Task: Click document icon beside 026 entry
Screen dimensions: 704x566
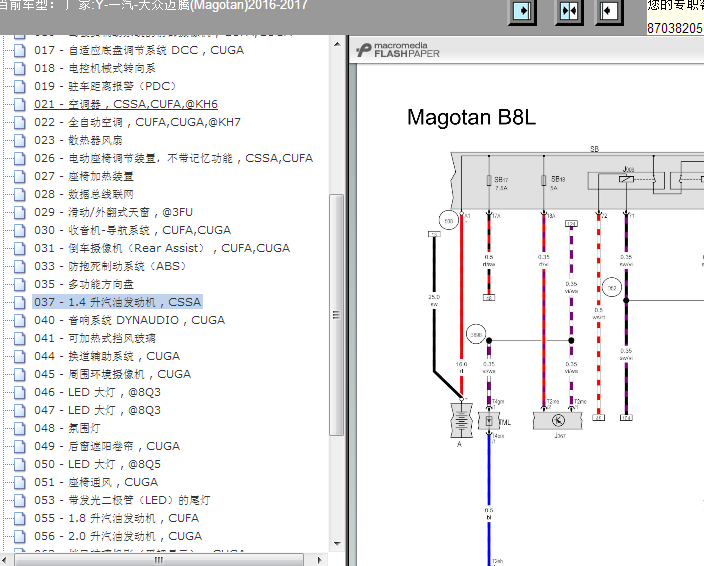Action: tap(19, 158)
